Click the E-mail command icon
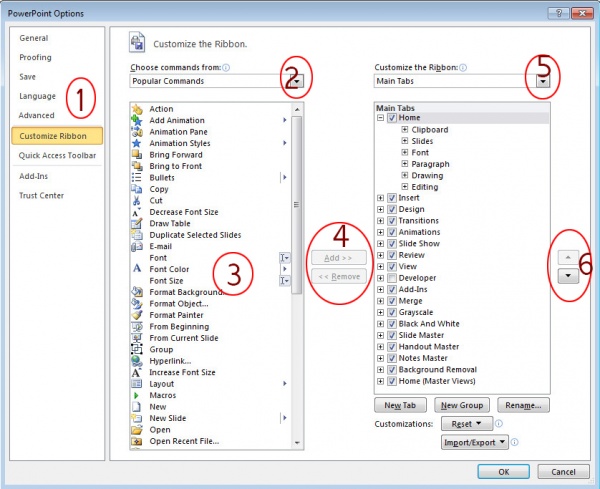600x489 pixels. 137,246
